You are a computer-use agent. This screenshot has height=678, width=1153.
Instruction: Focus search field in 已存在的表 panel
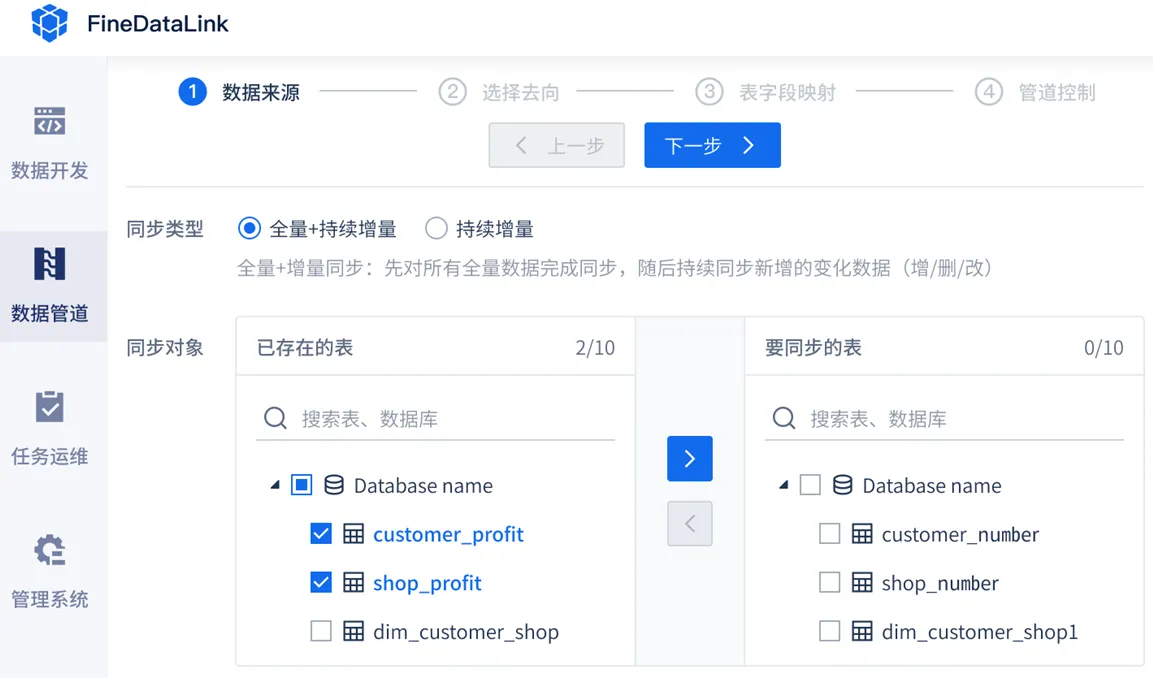[x=435, y=419]
